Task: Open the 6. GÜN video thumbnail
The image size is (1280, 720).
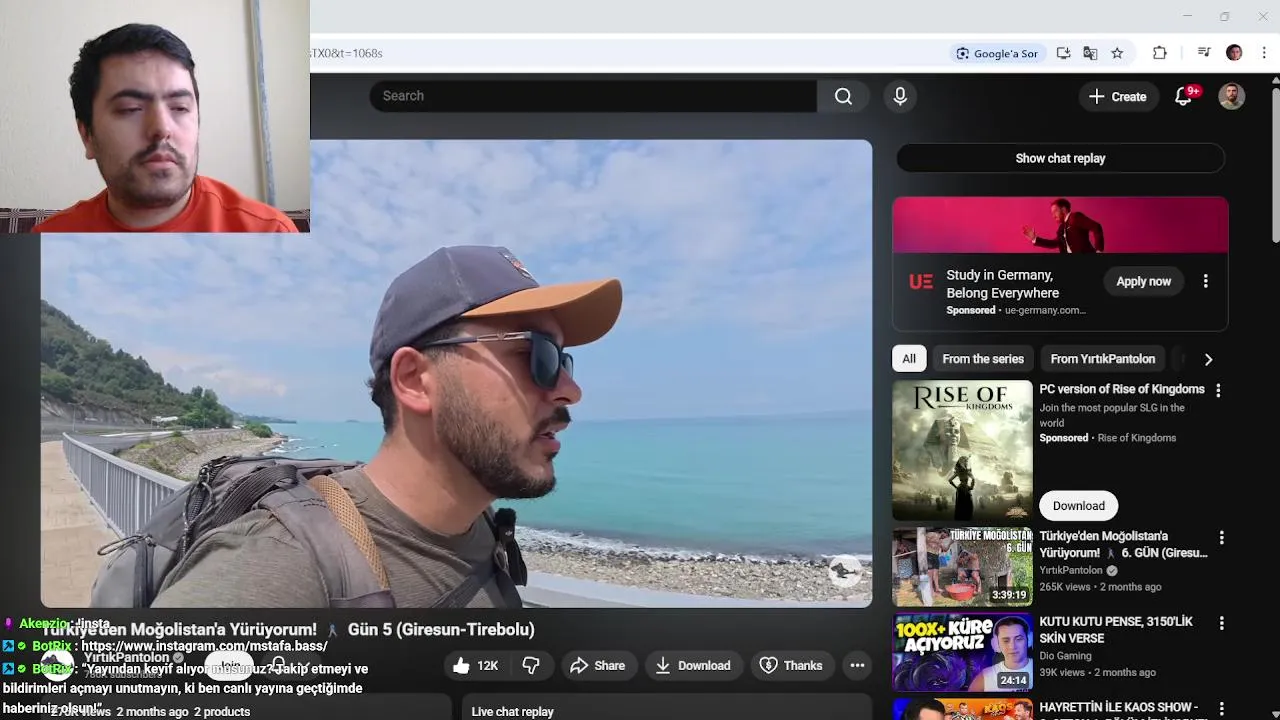Action: coord(962,567)
